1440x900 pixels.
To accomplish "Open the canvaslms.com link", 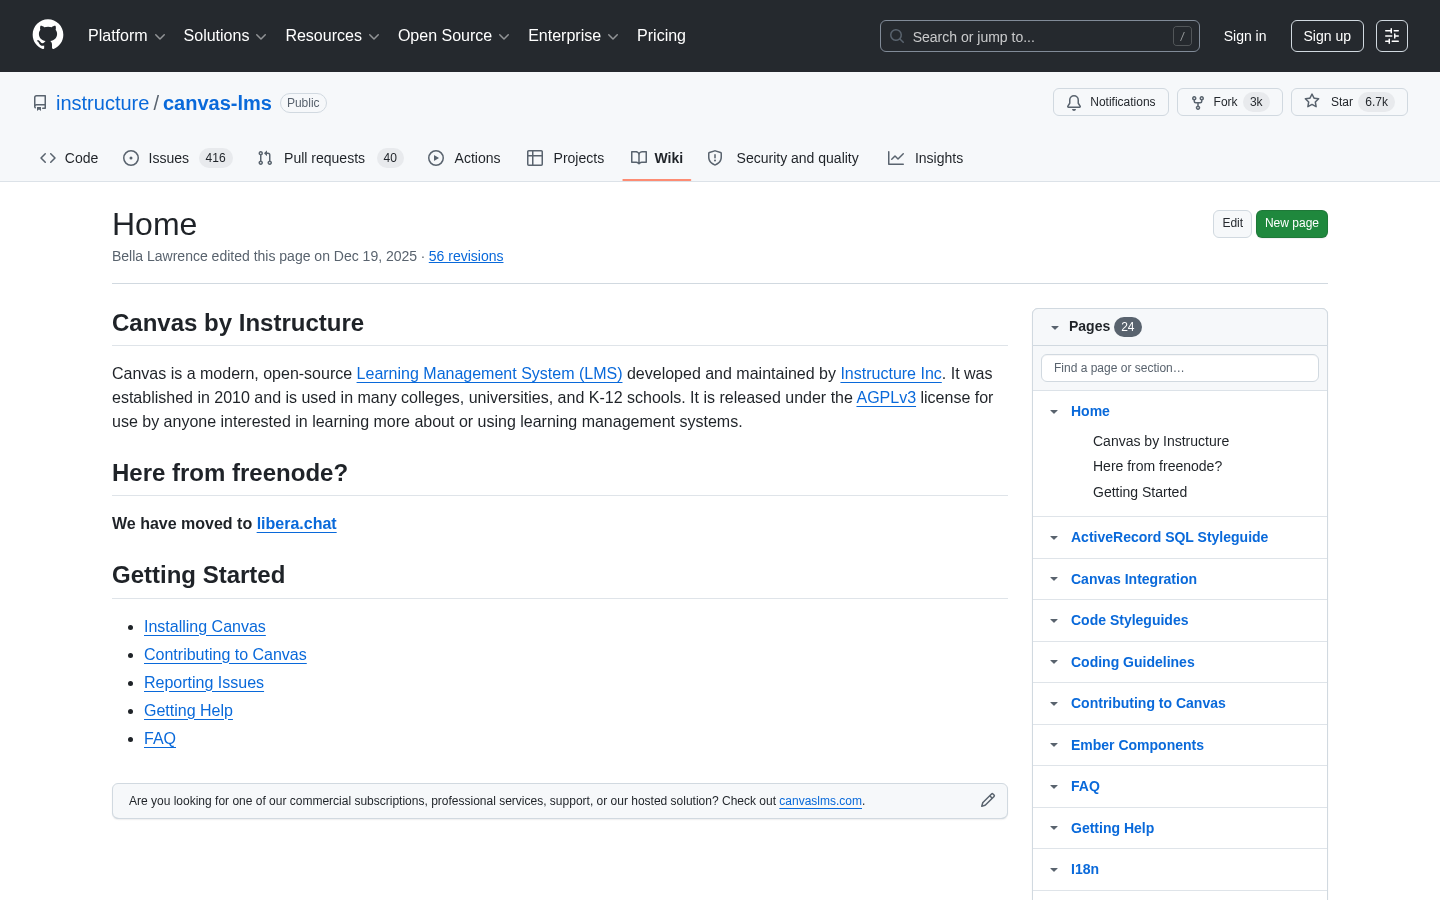I will (x=820, y=801).
